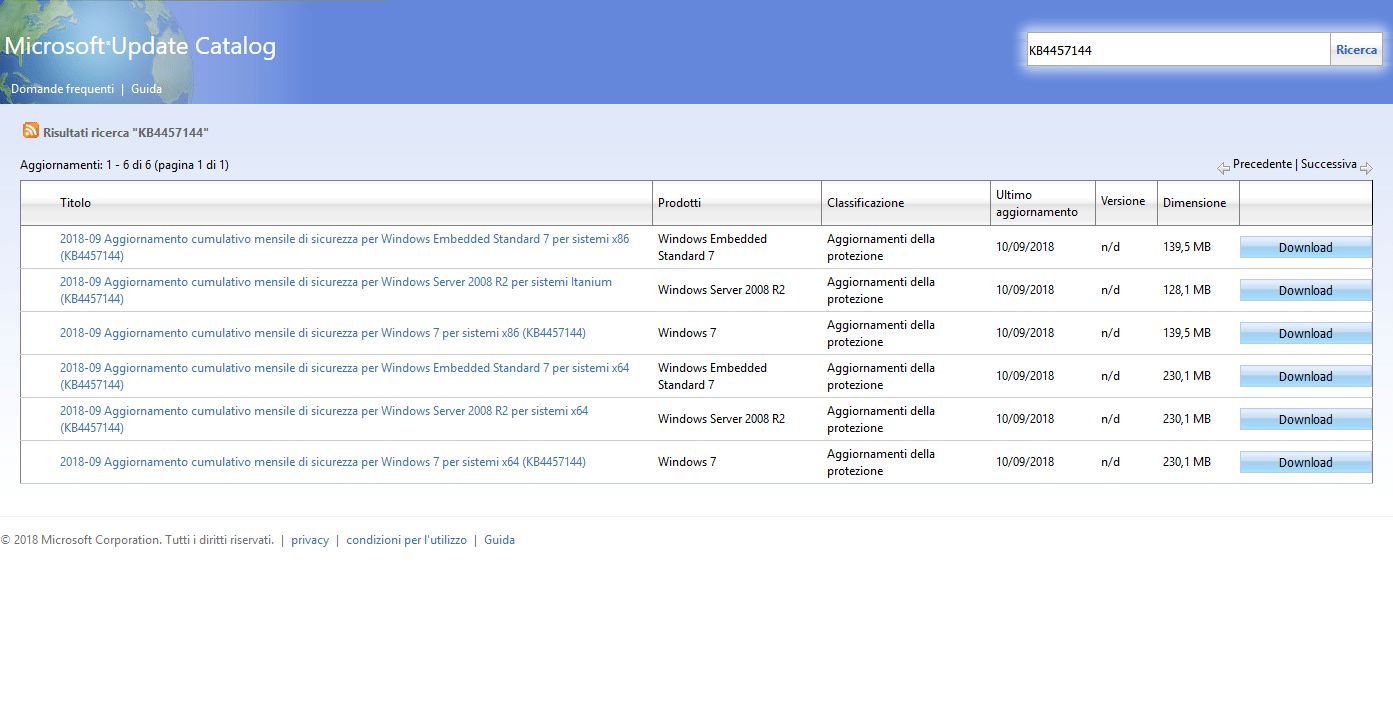Viewport: 1393px width, 709px height.
Task: Sort results by Titolo column header
Action: pyautogui.click(x=75, y=203)
